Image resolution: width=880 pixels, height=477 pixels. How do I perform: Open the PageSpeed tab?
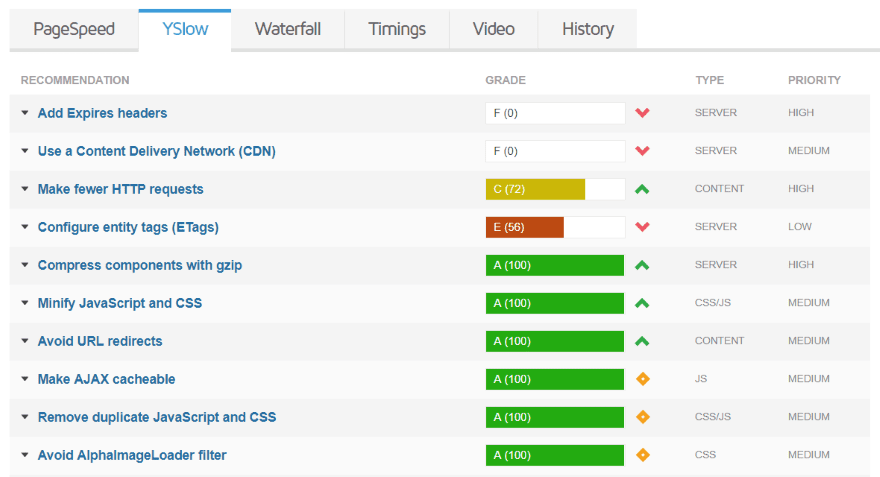tap(74, 29)
